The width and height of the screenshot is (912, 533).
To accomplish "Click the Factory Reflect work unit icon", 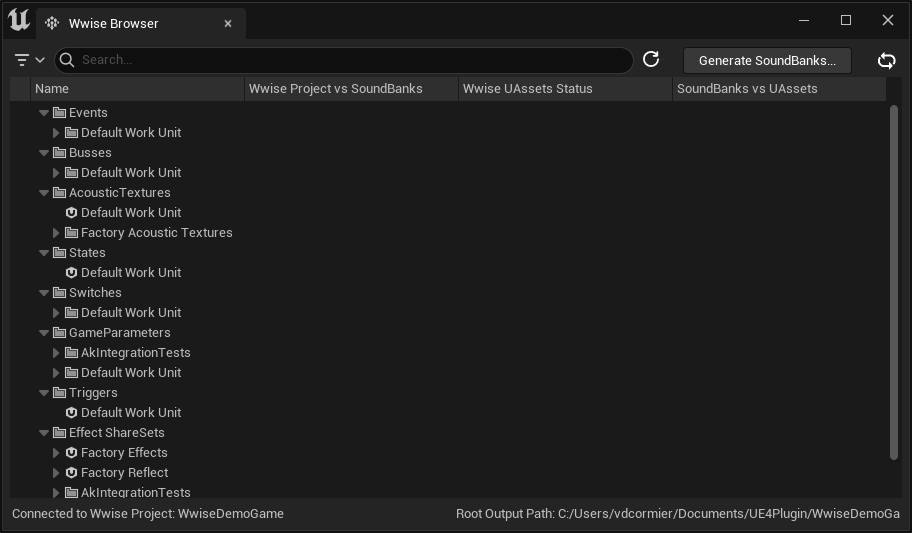I will point(71,473).
